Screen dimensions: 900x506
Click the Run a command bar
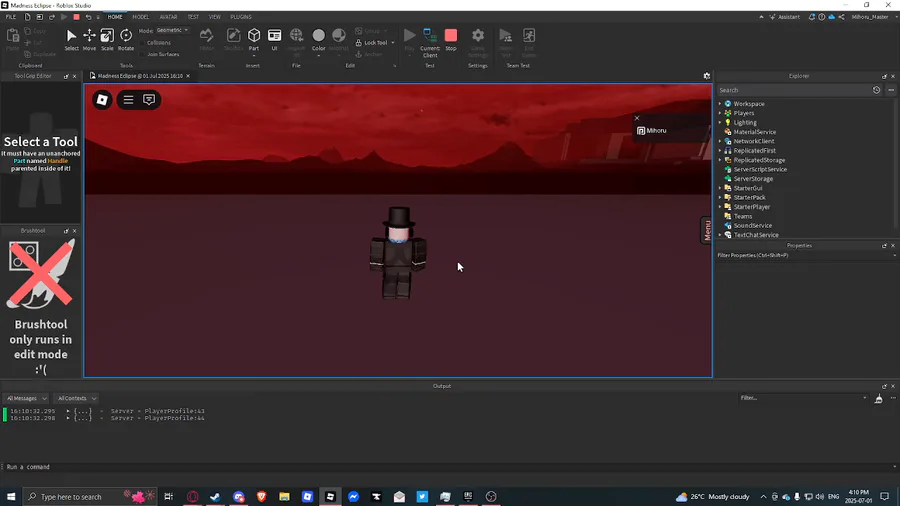448,467
